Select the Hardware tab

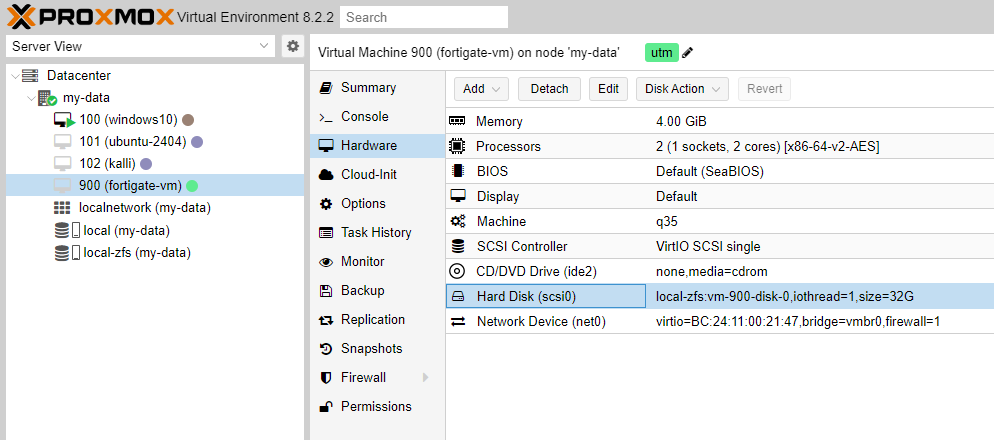click(x=377, y=146)
